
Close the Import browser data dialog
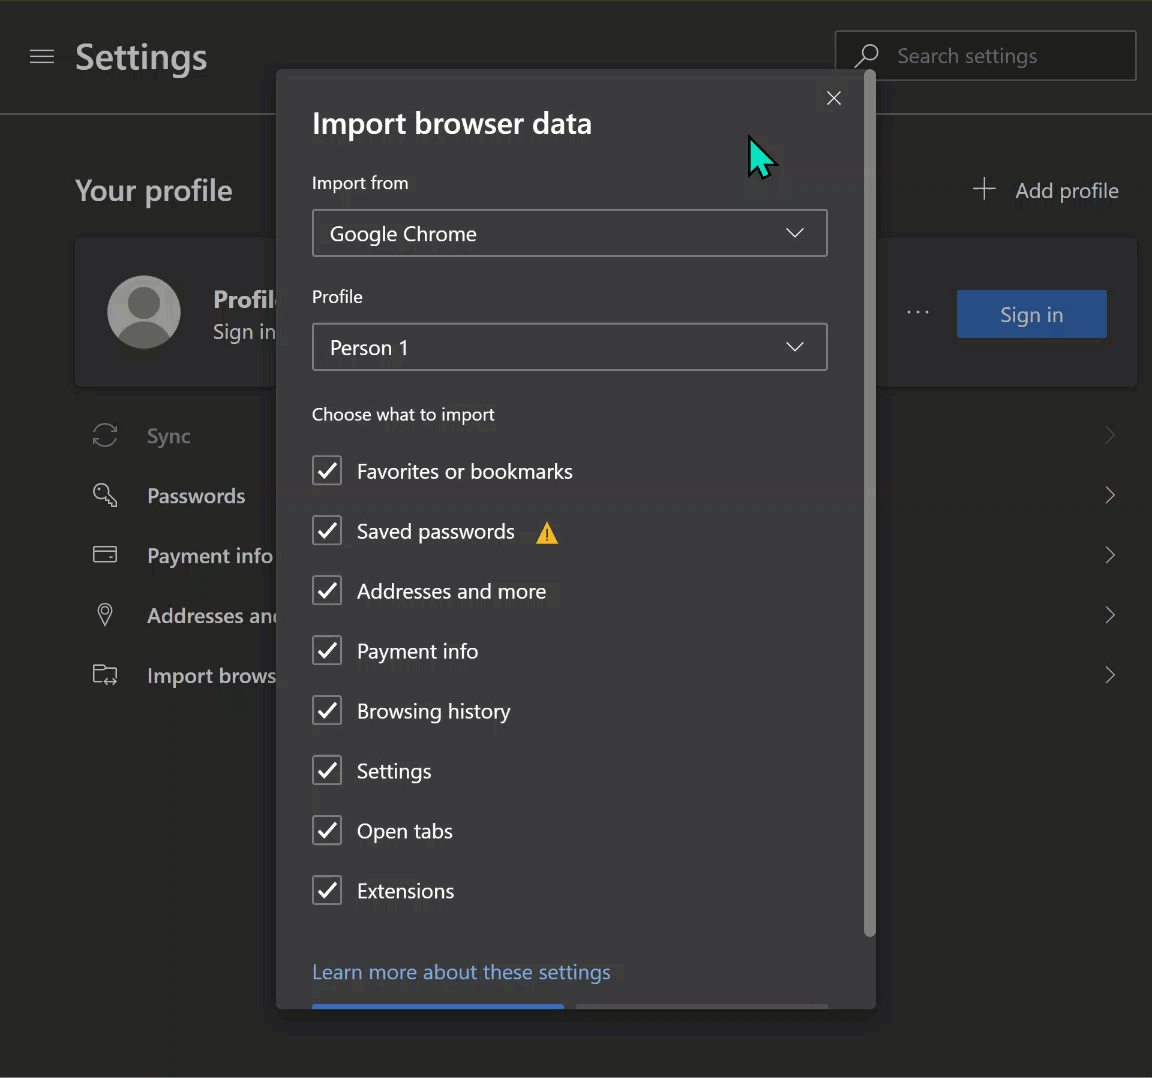[x=833, y=98]
